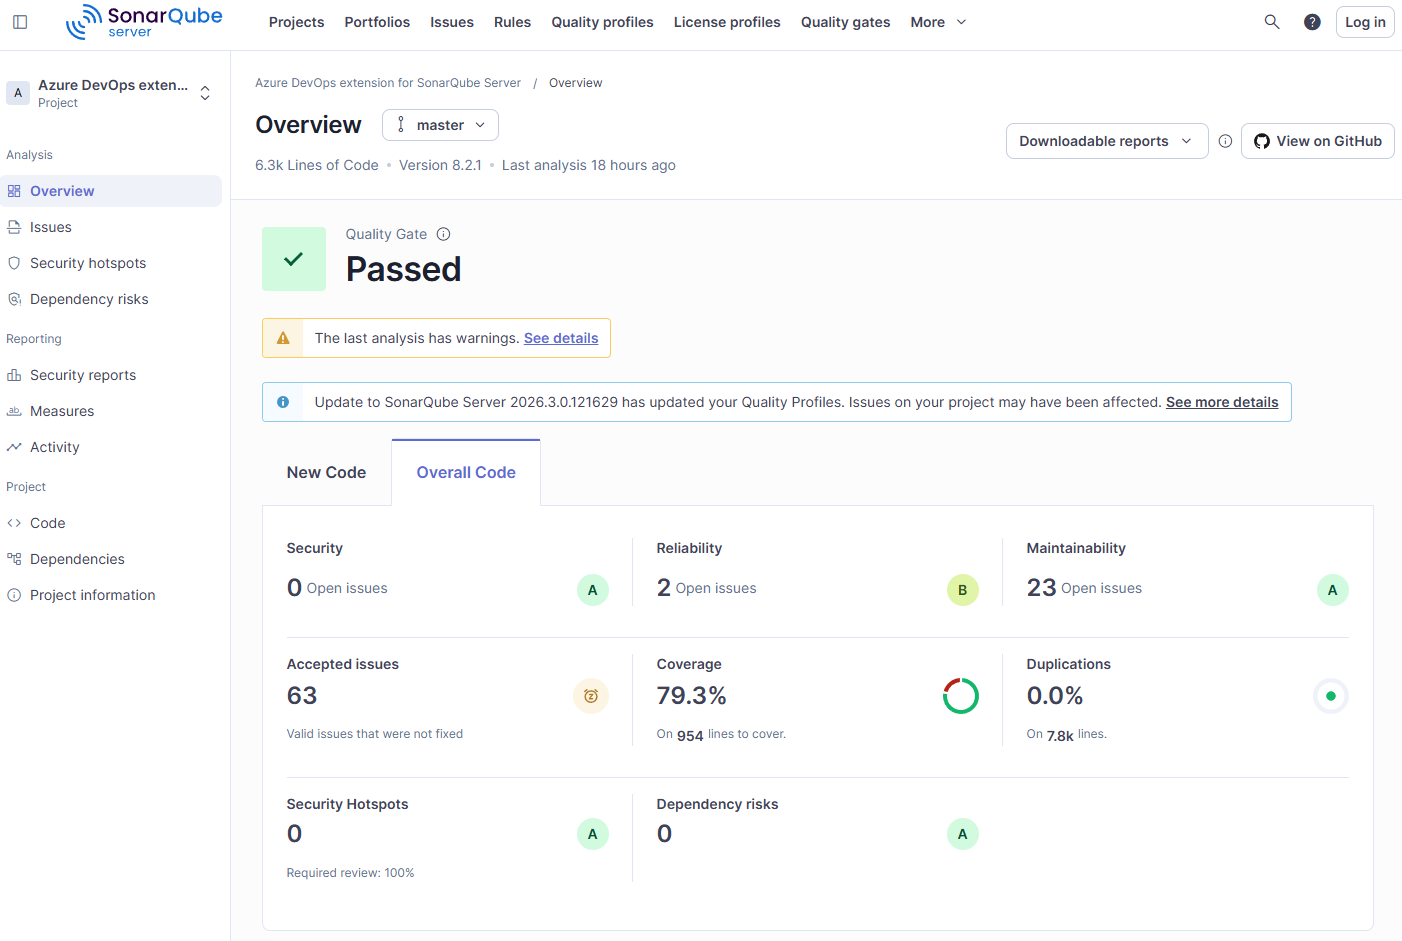
Task: Click the Reliability rating B badge
Action: (x=963, y=590)
